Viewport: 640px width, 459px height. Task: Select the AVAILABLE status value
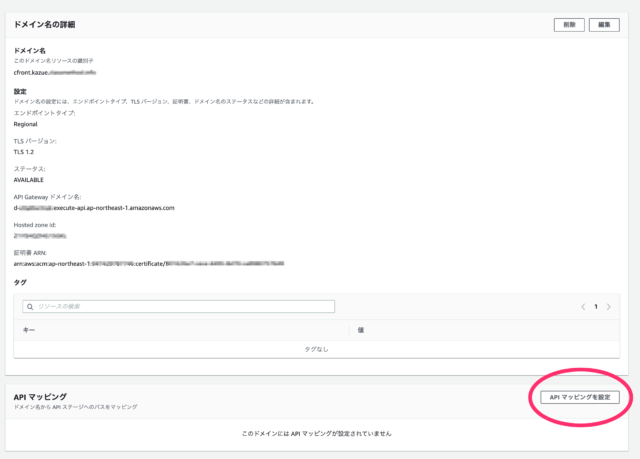pyautogui.click(x=29, y=180)
